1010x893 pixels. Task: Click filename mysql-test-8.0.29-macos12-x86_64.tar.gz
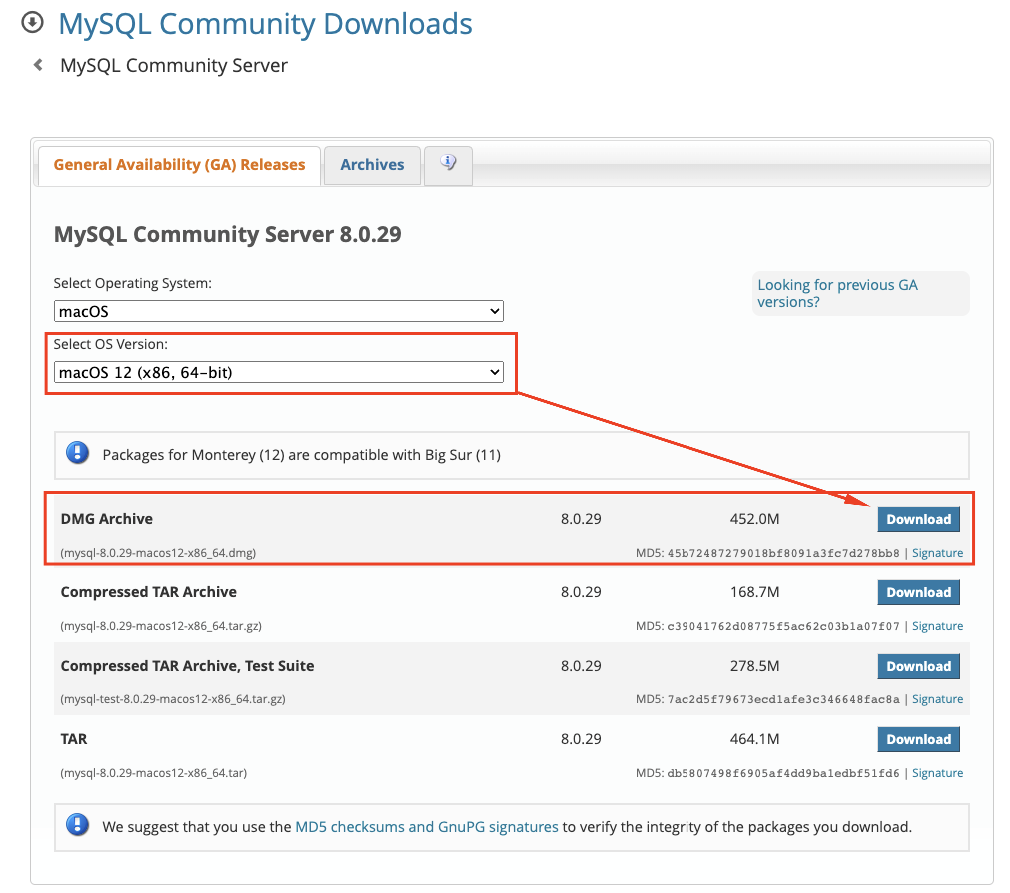173,698
